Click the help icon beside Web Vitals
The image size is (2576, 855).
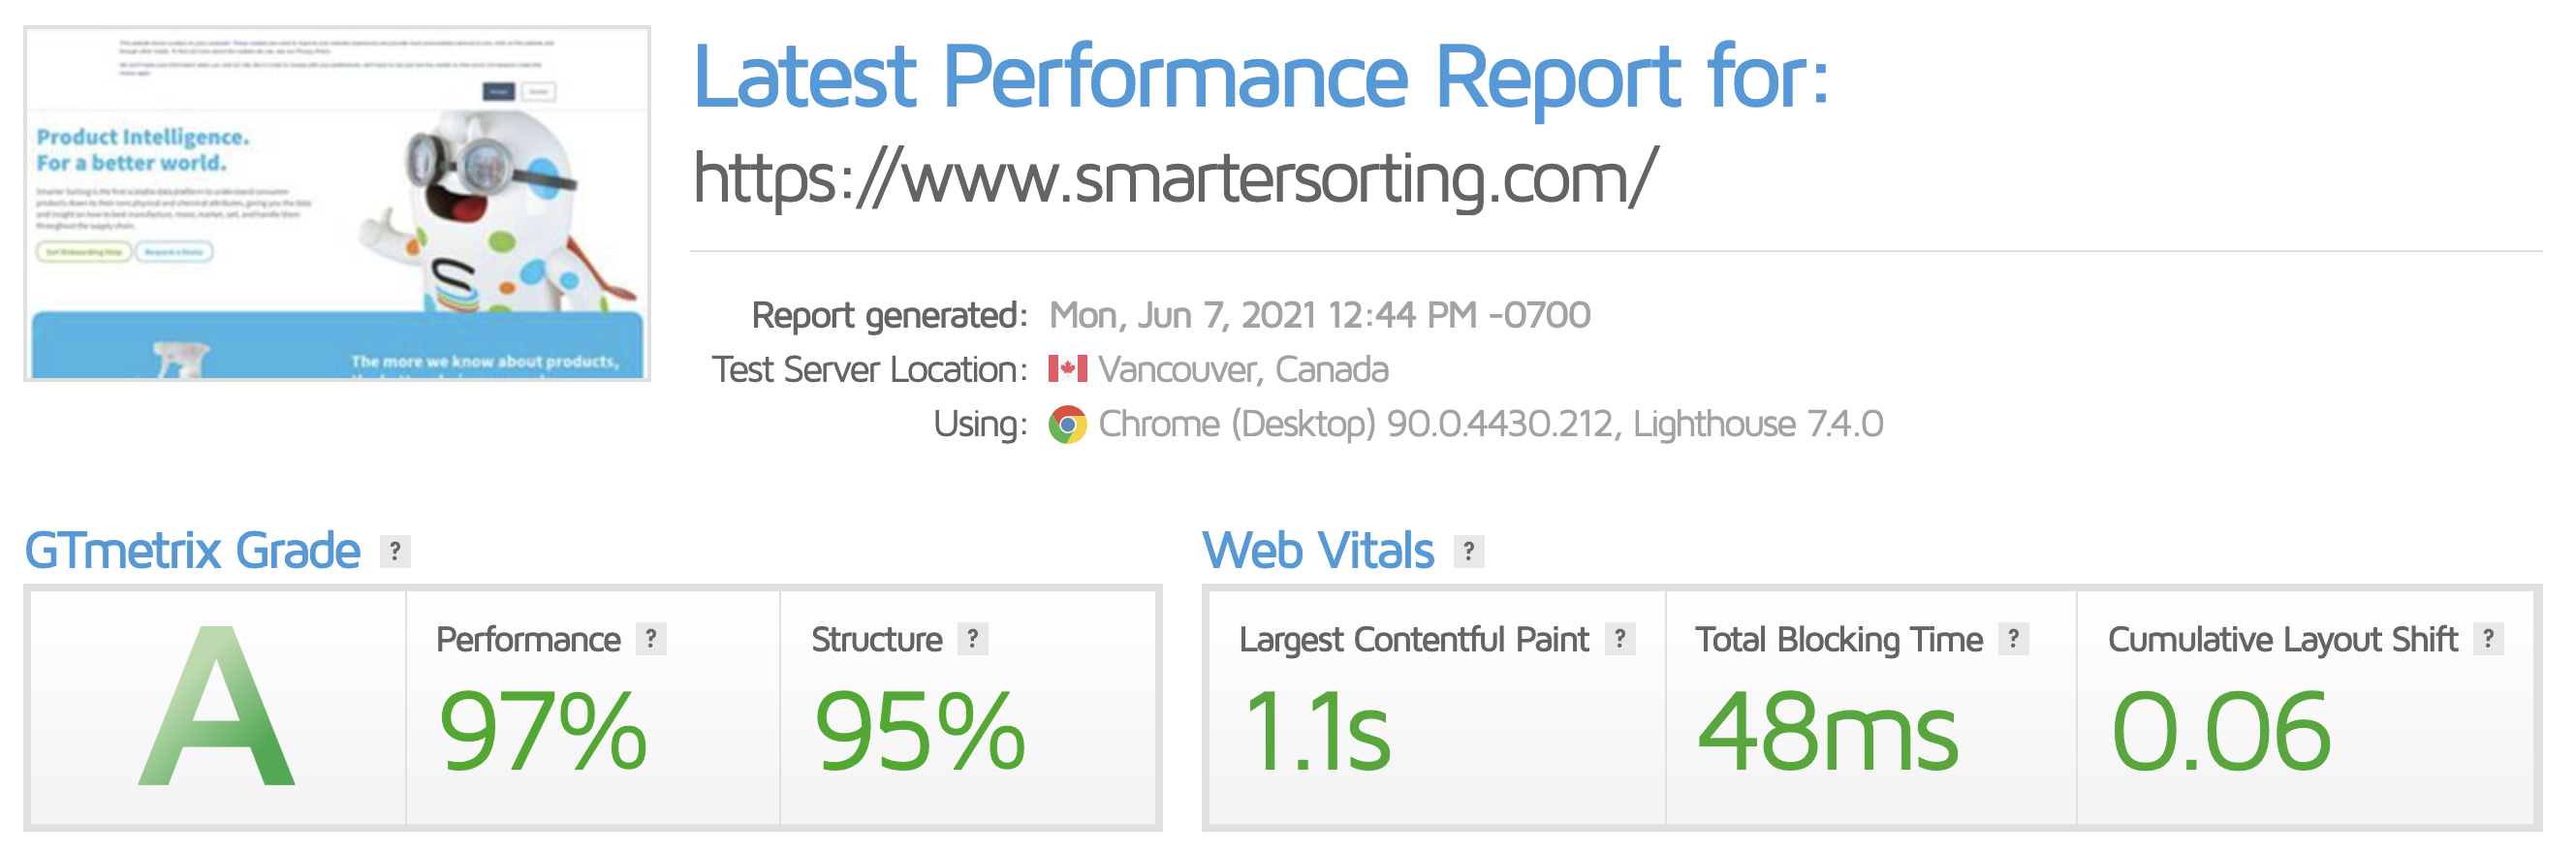(x=1468, y=551)
